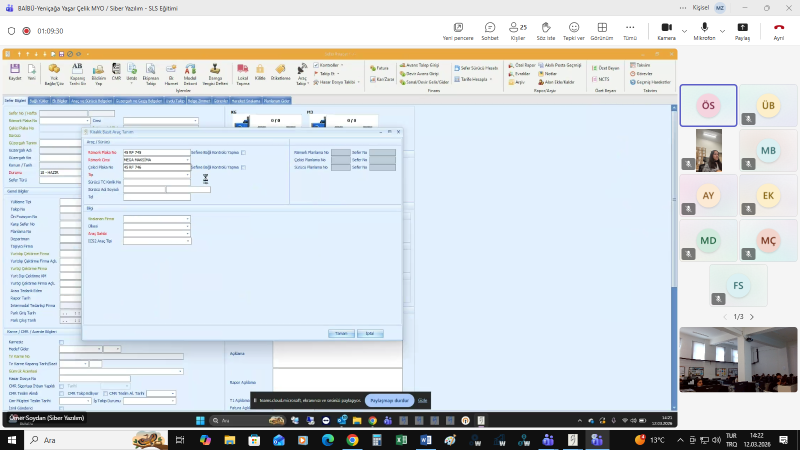The width and height of the screenshot is (800, 450).
Task: Expand the Araç Sahibi dropdown
Action: tap(187, 234)
